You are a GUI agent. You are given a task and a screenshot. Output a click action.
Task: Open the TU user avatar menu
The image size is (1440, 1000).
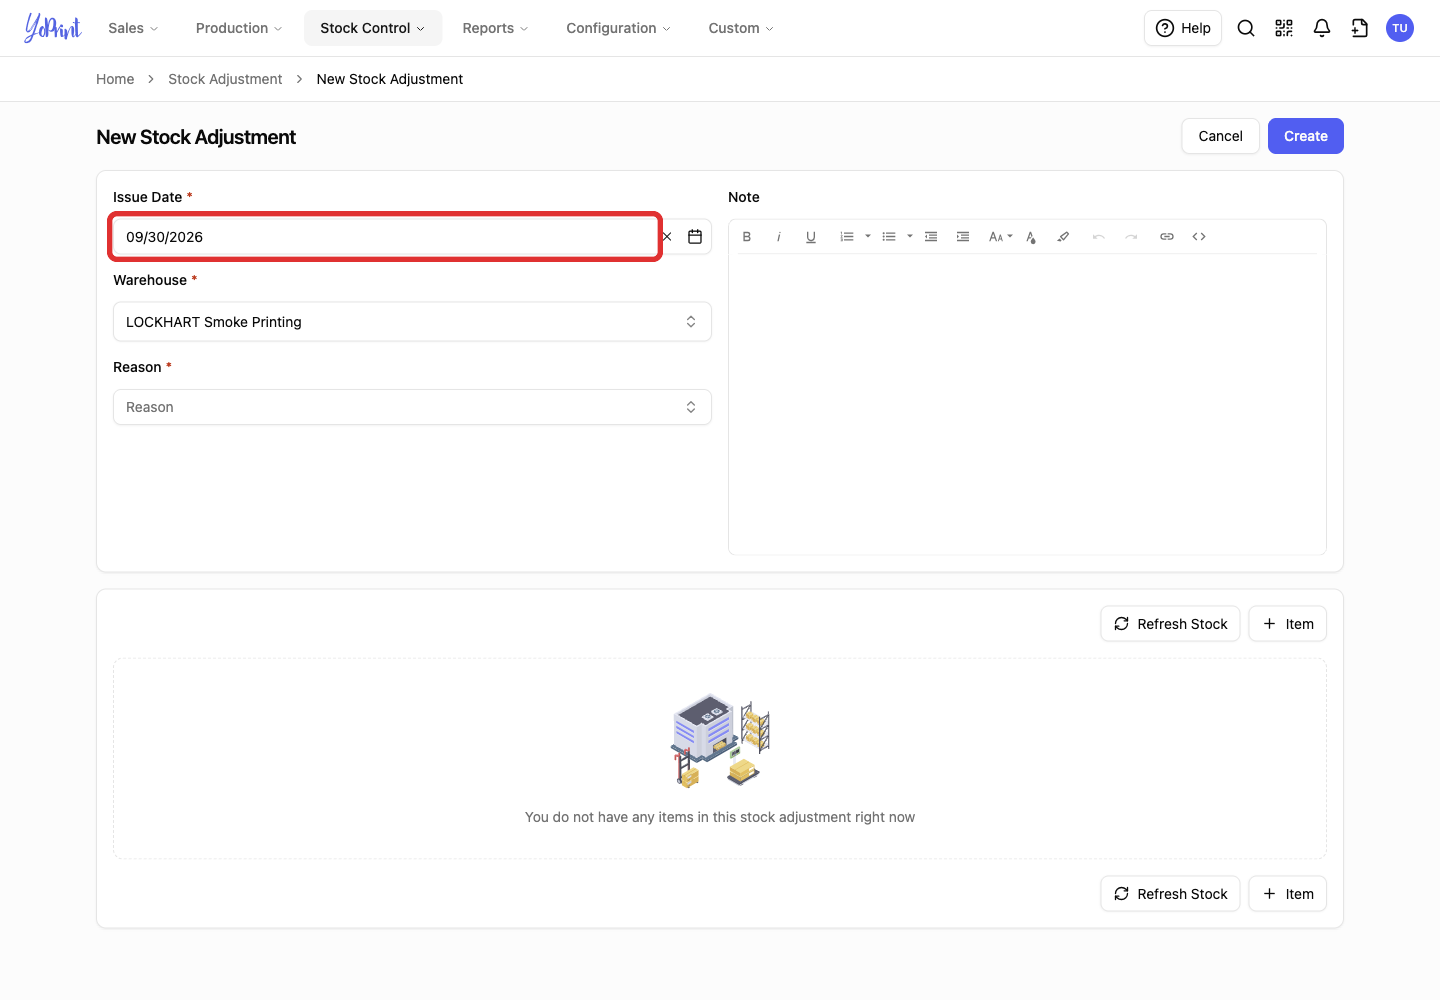click(1400, 28)
